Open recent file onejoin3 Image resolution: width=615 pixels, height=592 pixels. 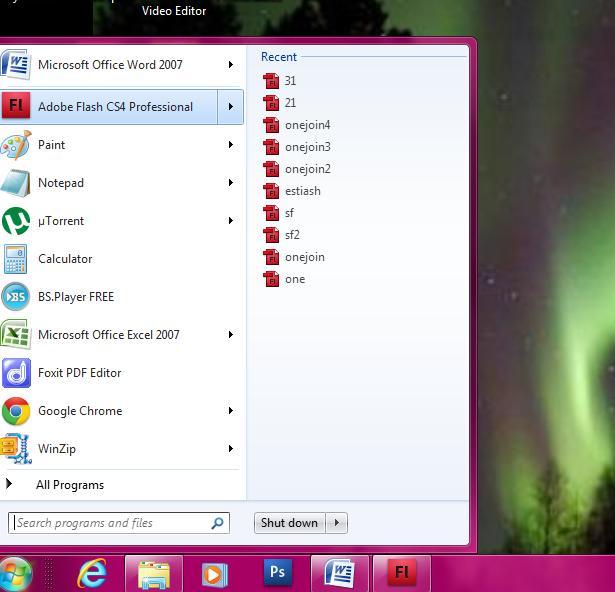click(x=297, y=147)
